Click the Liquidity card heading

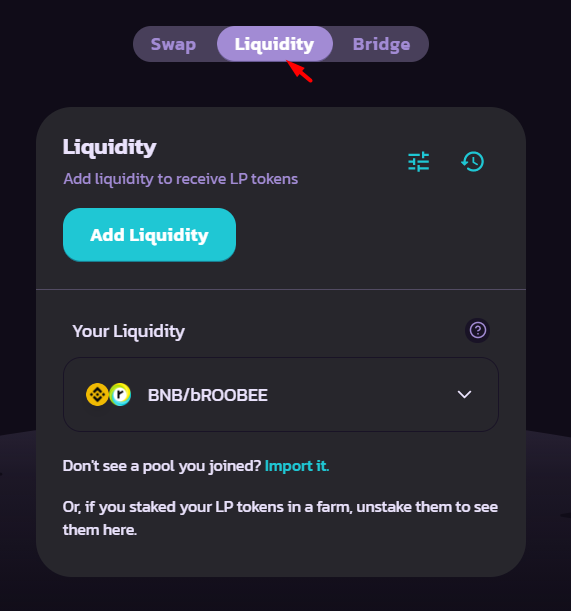pos(110,147)
